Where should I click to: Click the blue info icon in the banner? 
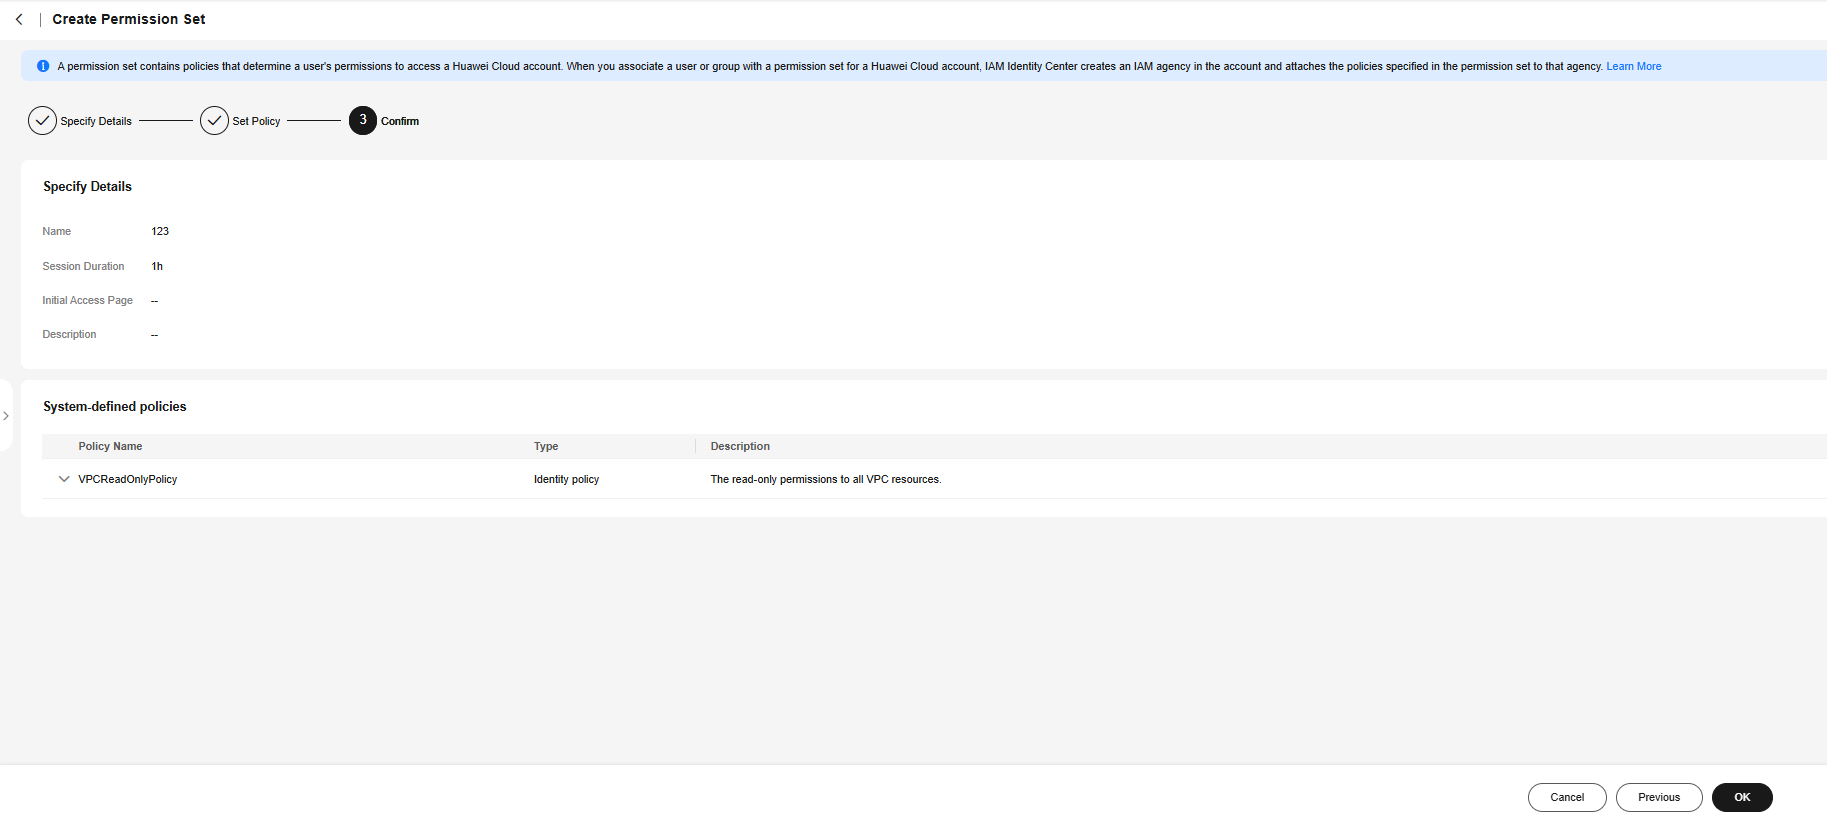coord(43,66)
